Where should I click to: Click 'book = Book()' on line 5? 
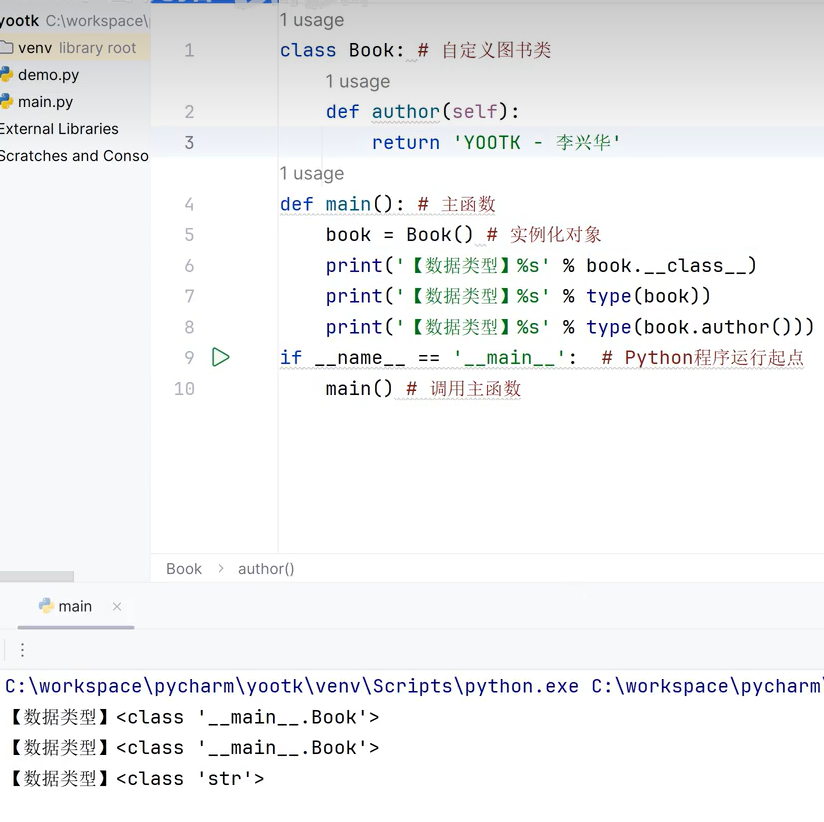[399, 234]
